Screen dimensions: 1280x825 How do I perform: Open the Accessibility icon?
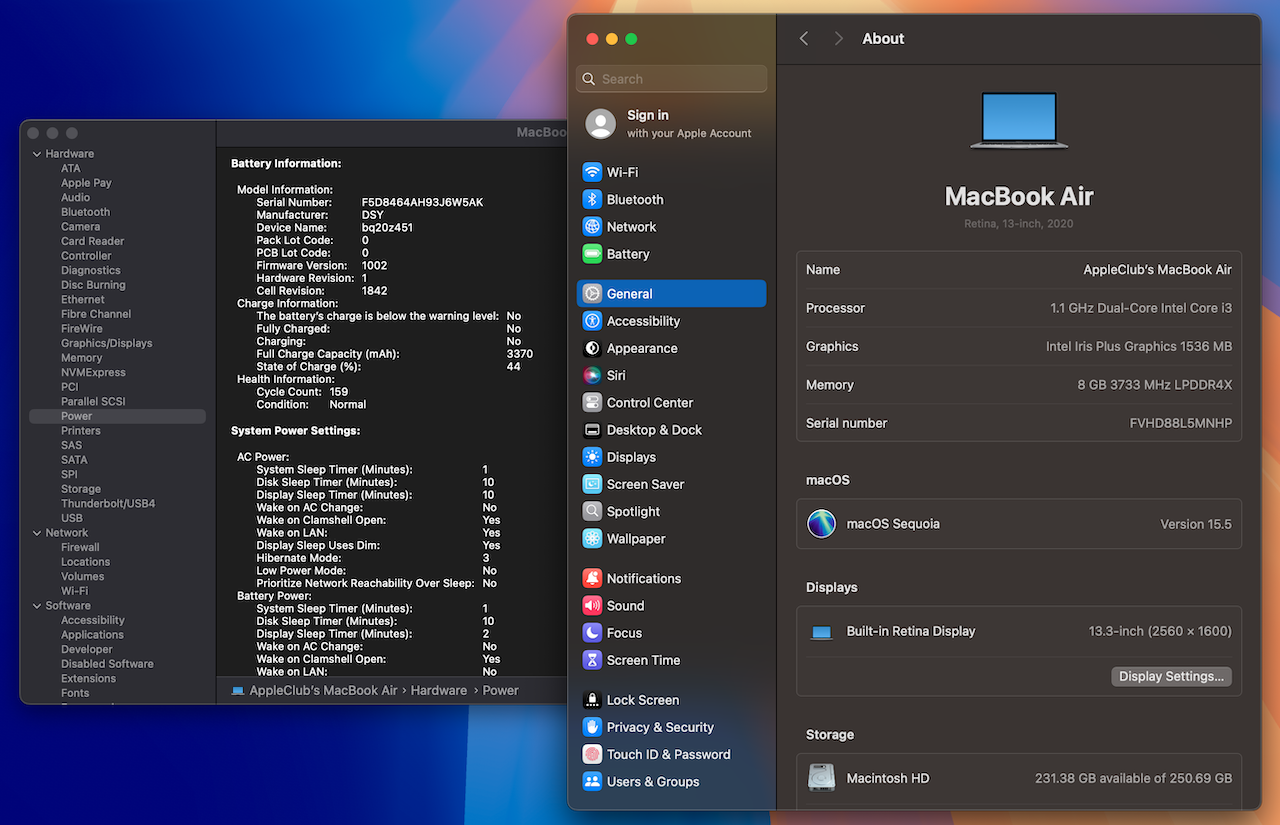(x=592, y=321)
